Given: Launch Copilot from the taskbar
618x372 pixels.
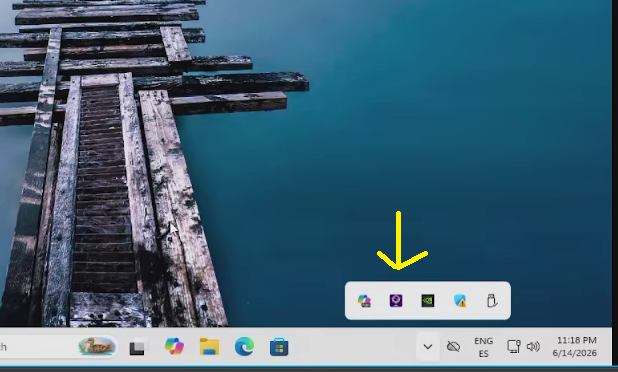Looking at the screenshot, I should pyautogui.click(x=174, y=347).
